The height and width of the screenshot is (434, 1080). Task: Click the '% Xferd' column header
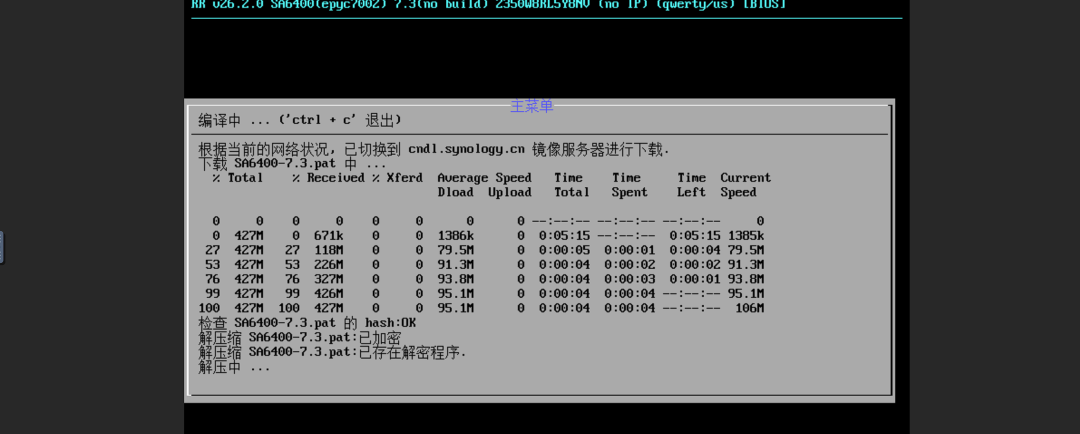397,178
